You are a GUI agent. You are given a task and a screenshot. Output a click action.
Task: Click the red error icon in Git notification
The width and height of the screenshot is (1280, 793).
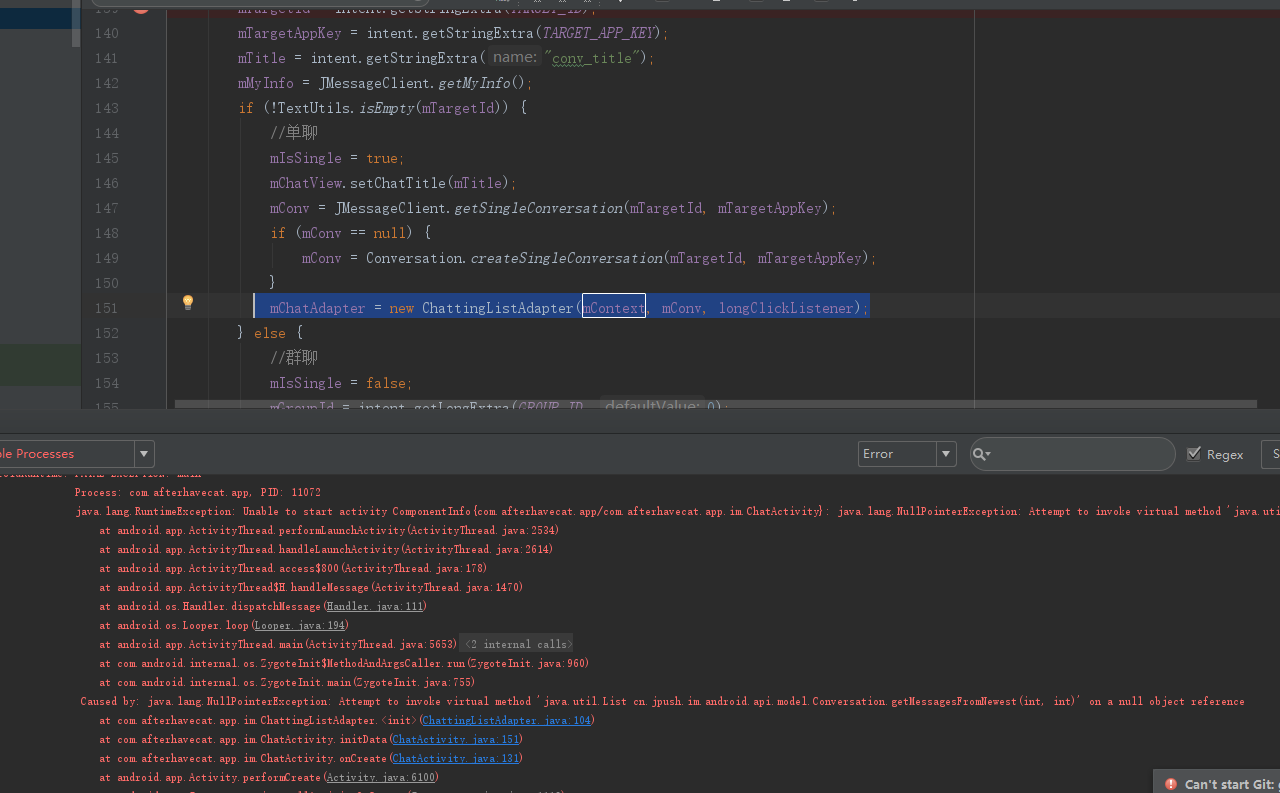pyautogui.click(x=1171, y=784)
